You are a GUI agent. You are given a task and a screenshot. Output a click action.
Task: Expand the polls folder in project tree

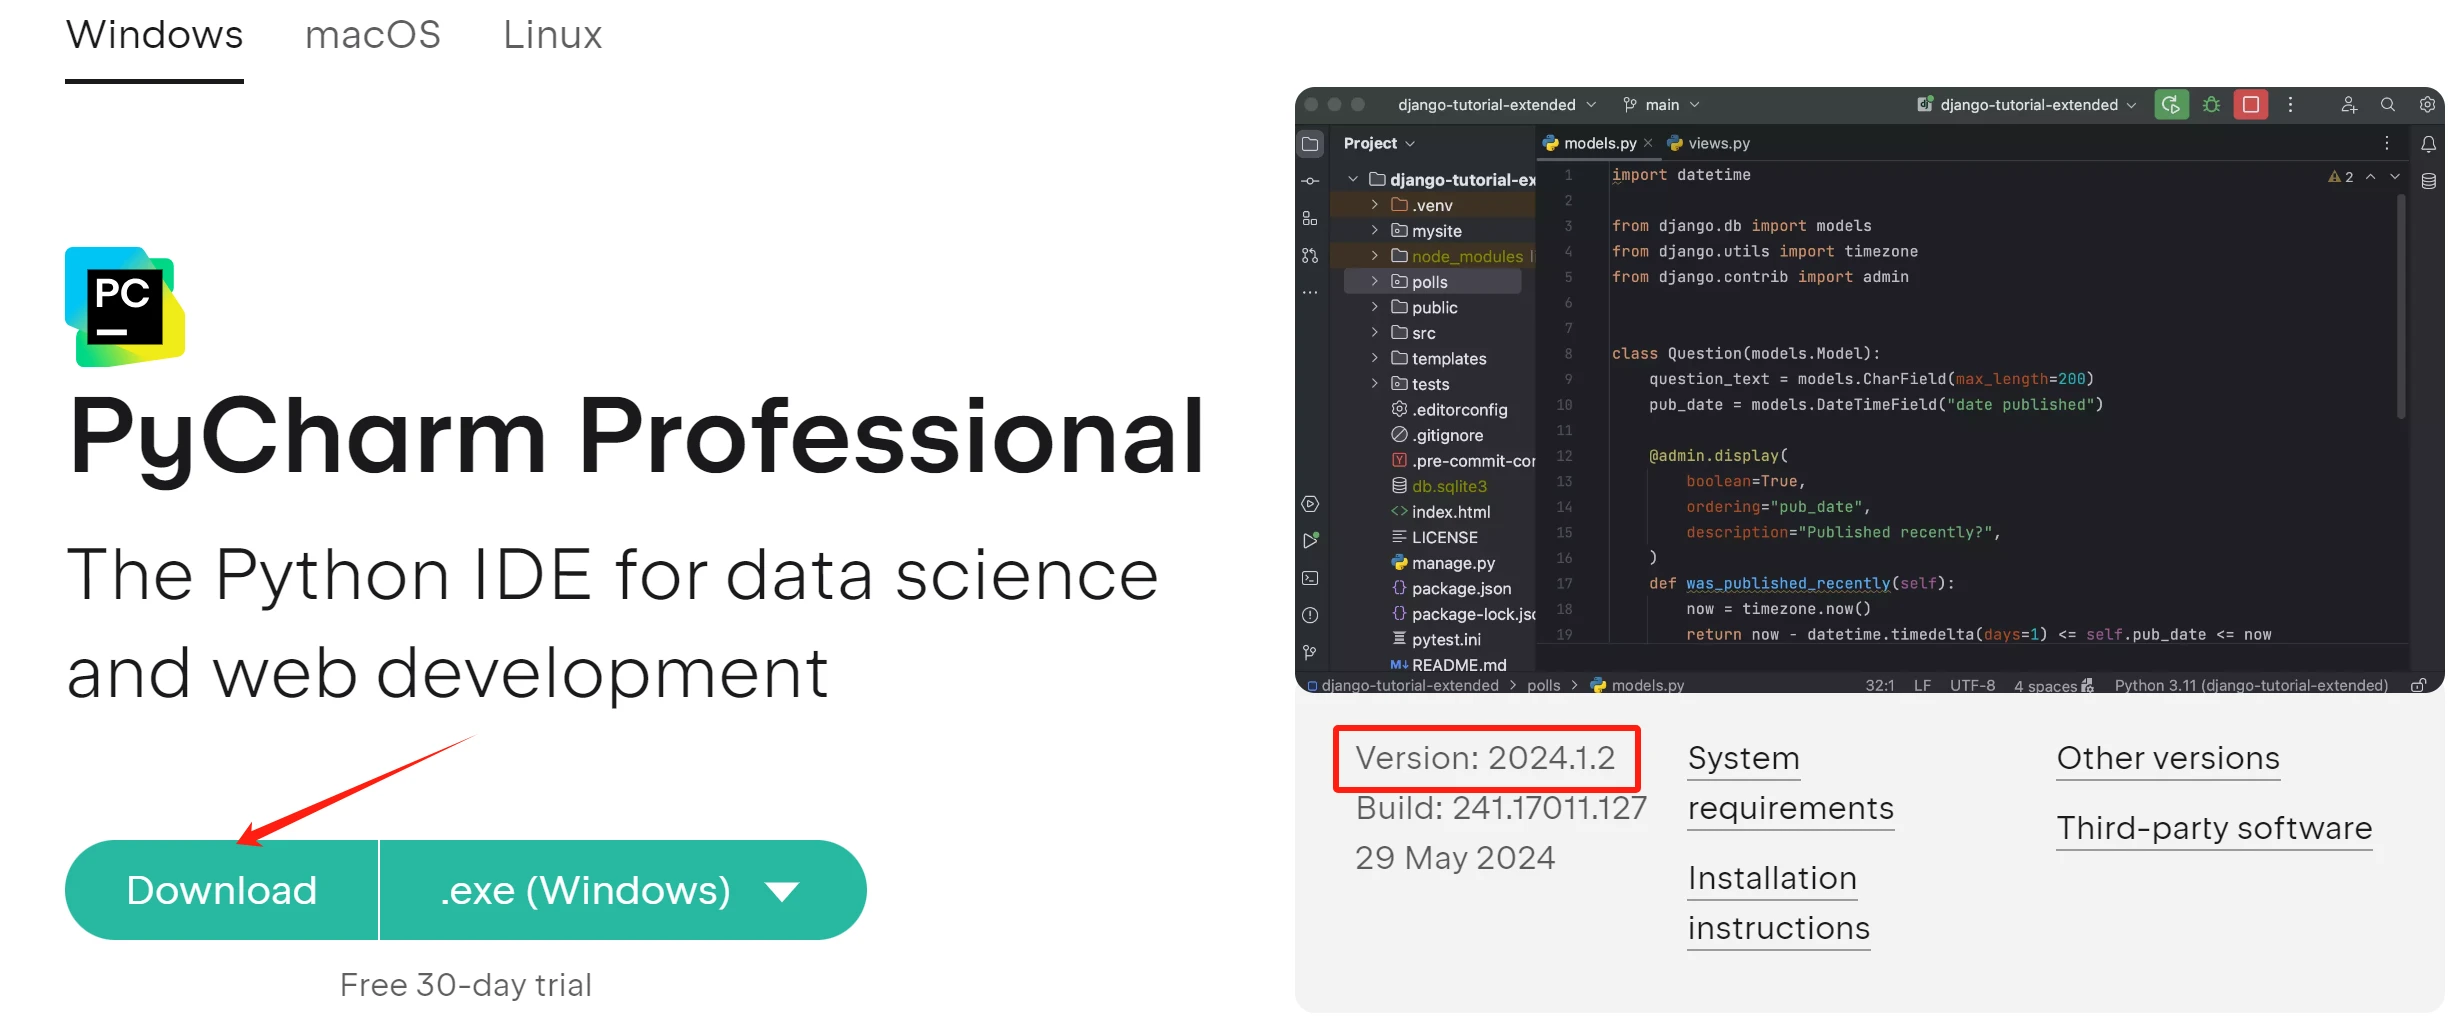tap(1375, 282)
